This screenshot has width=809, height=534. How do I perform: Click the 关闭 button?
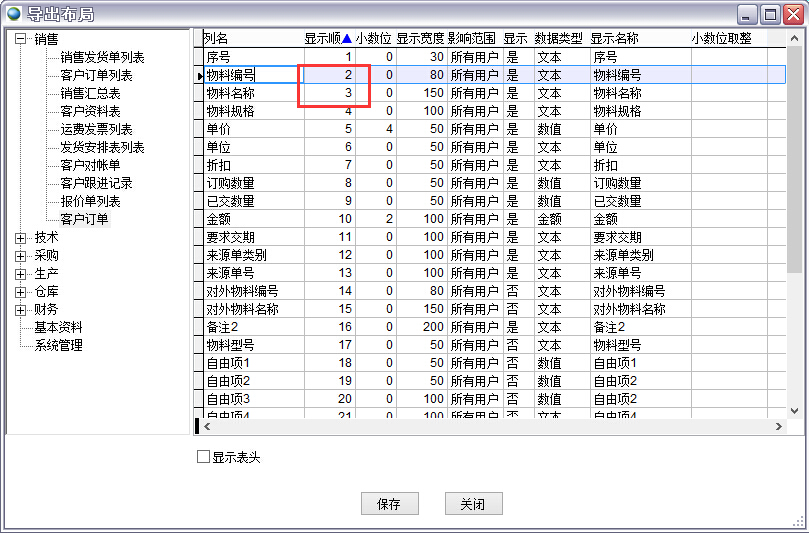coord(473,504)
